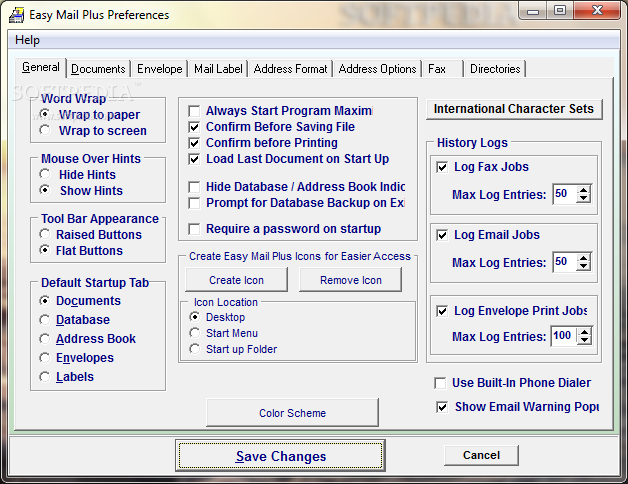Click the Create Icon button

pos(236,280)
